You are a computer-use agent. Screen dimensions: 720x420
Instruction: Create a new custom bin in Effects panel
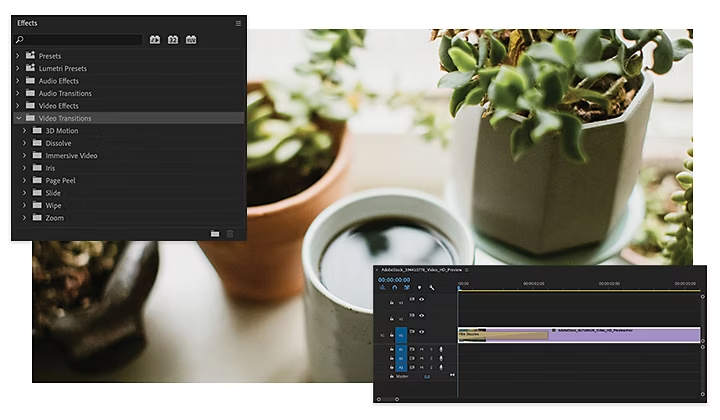tap(215, 233)
